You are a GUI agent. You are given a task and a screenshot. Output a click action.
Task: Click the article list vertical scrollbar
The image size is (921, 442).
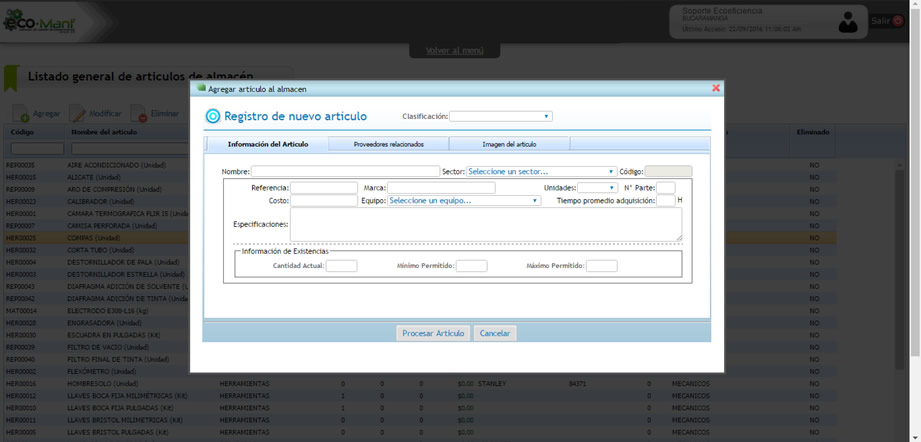click(899, 270)
